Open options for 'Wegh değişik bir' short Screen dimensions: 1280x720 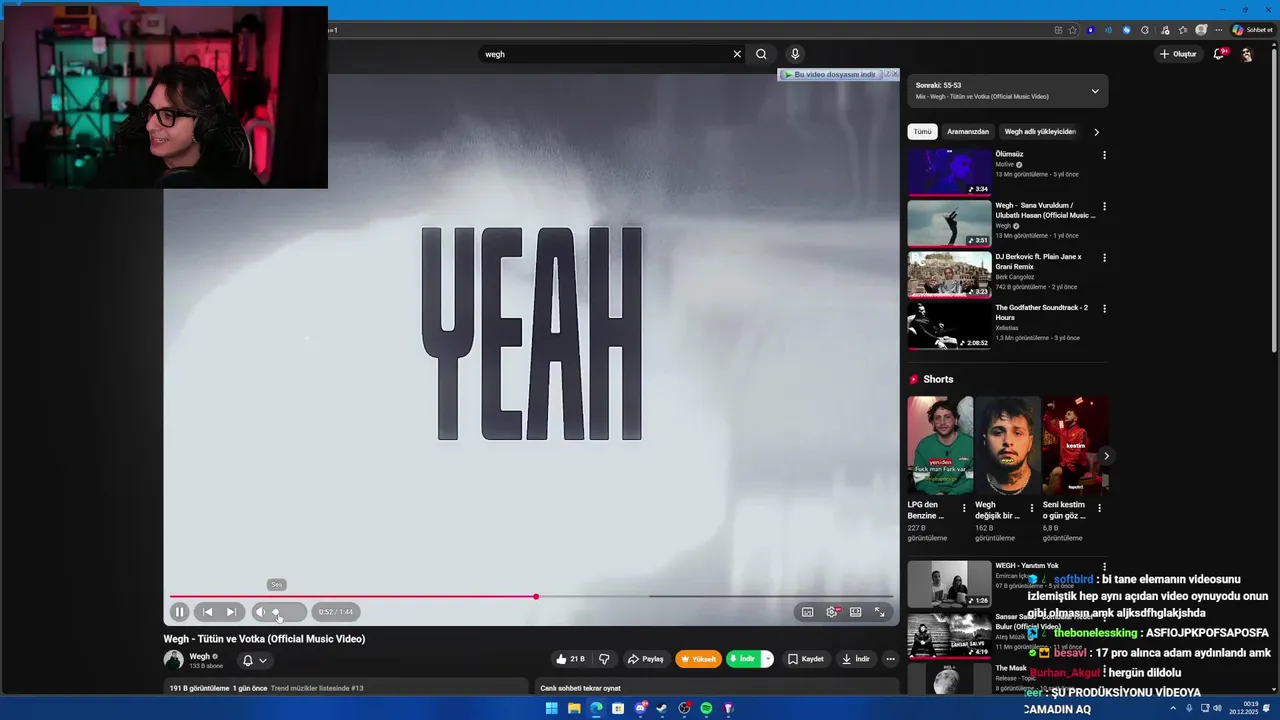pyautogui.click(x=1032, y=508)
